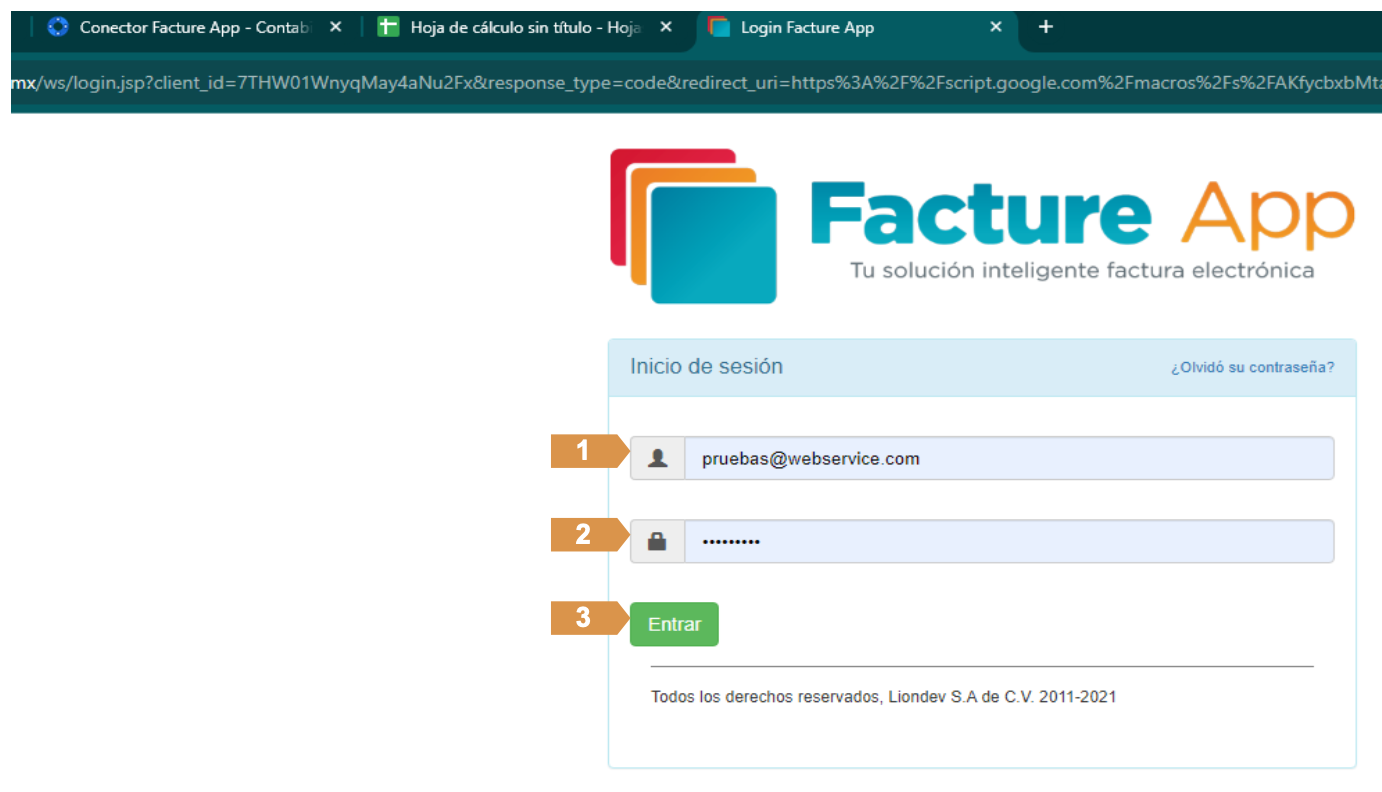Click the blue Conector Facture App favicon
1382x792 pixels.
point(58,27)
